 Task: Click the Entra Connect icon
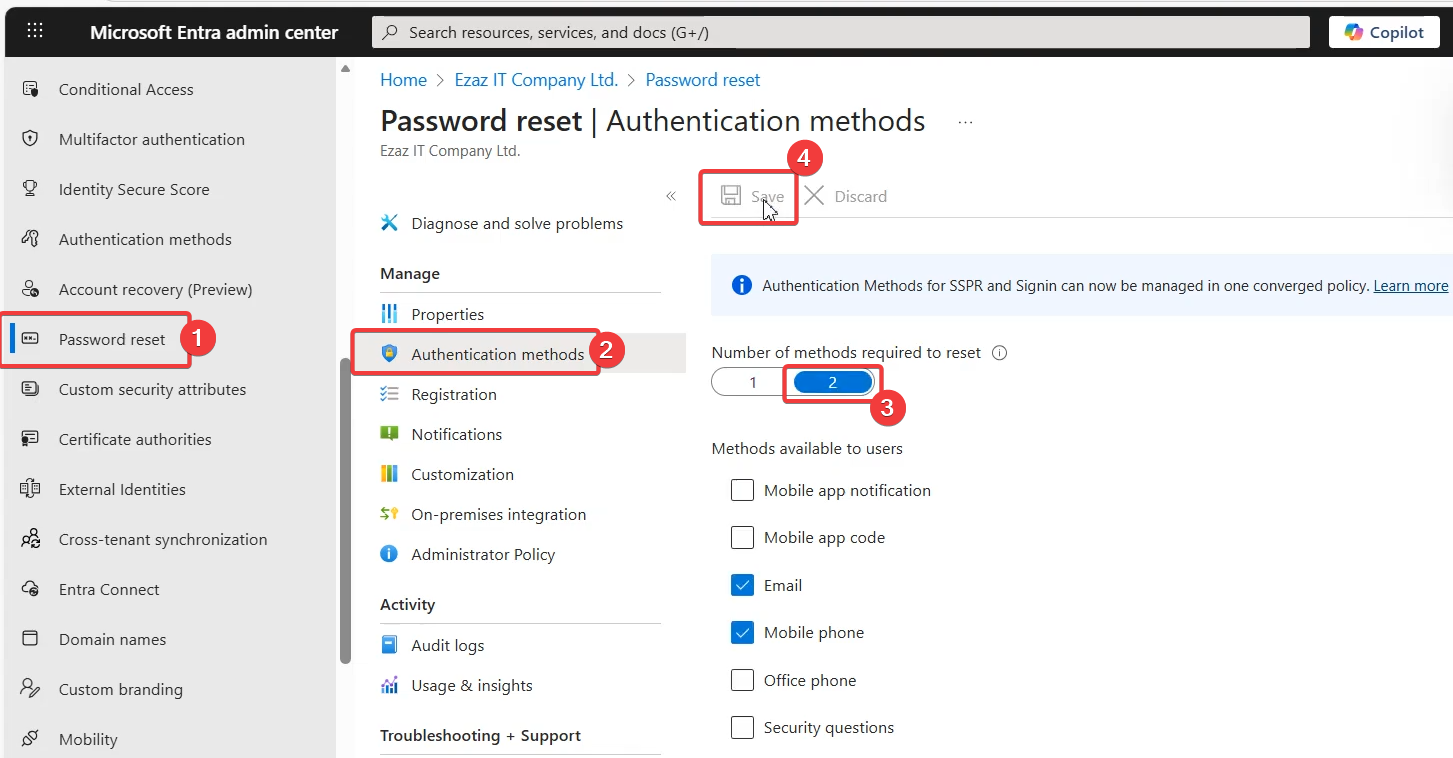coord(30,589)
